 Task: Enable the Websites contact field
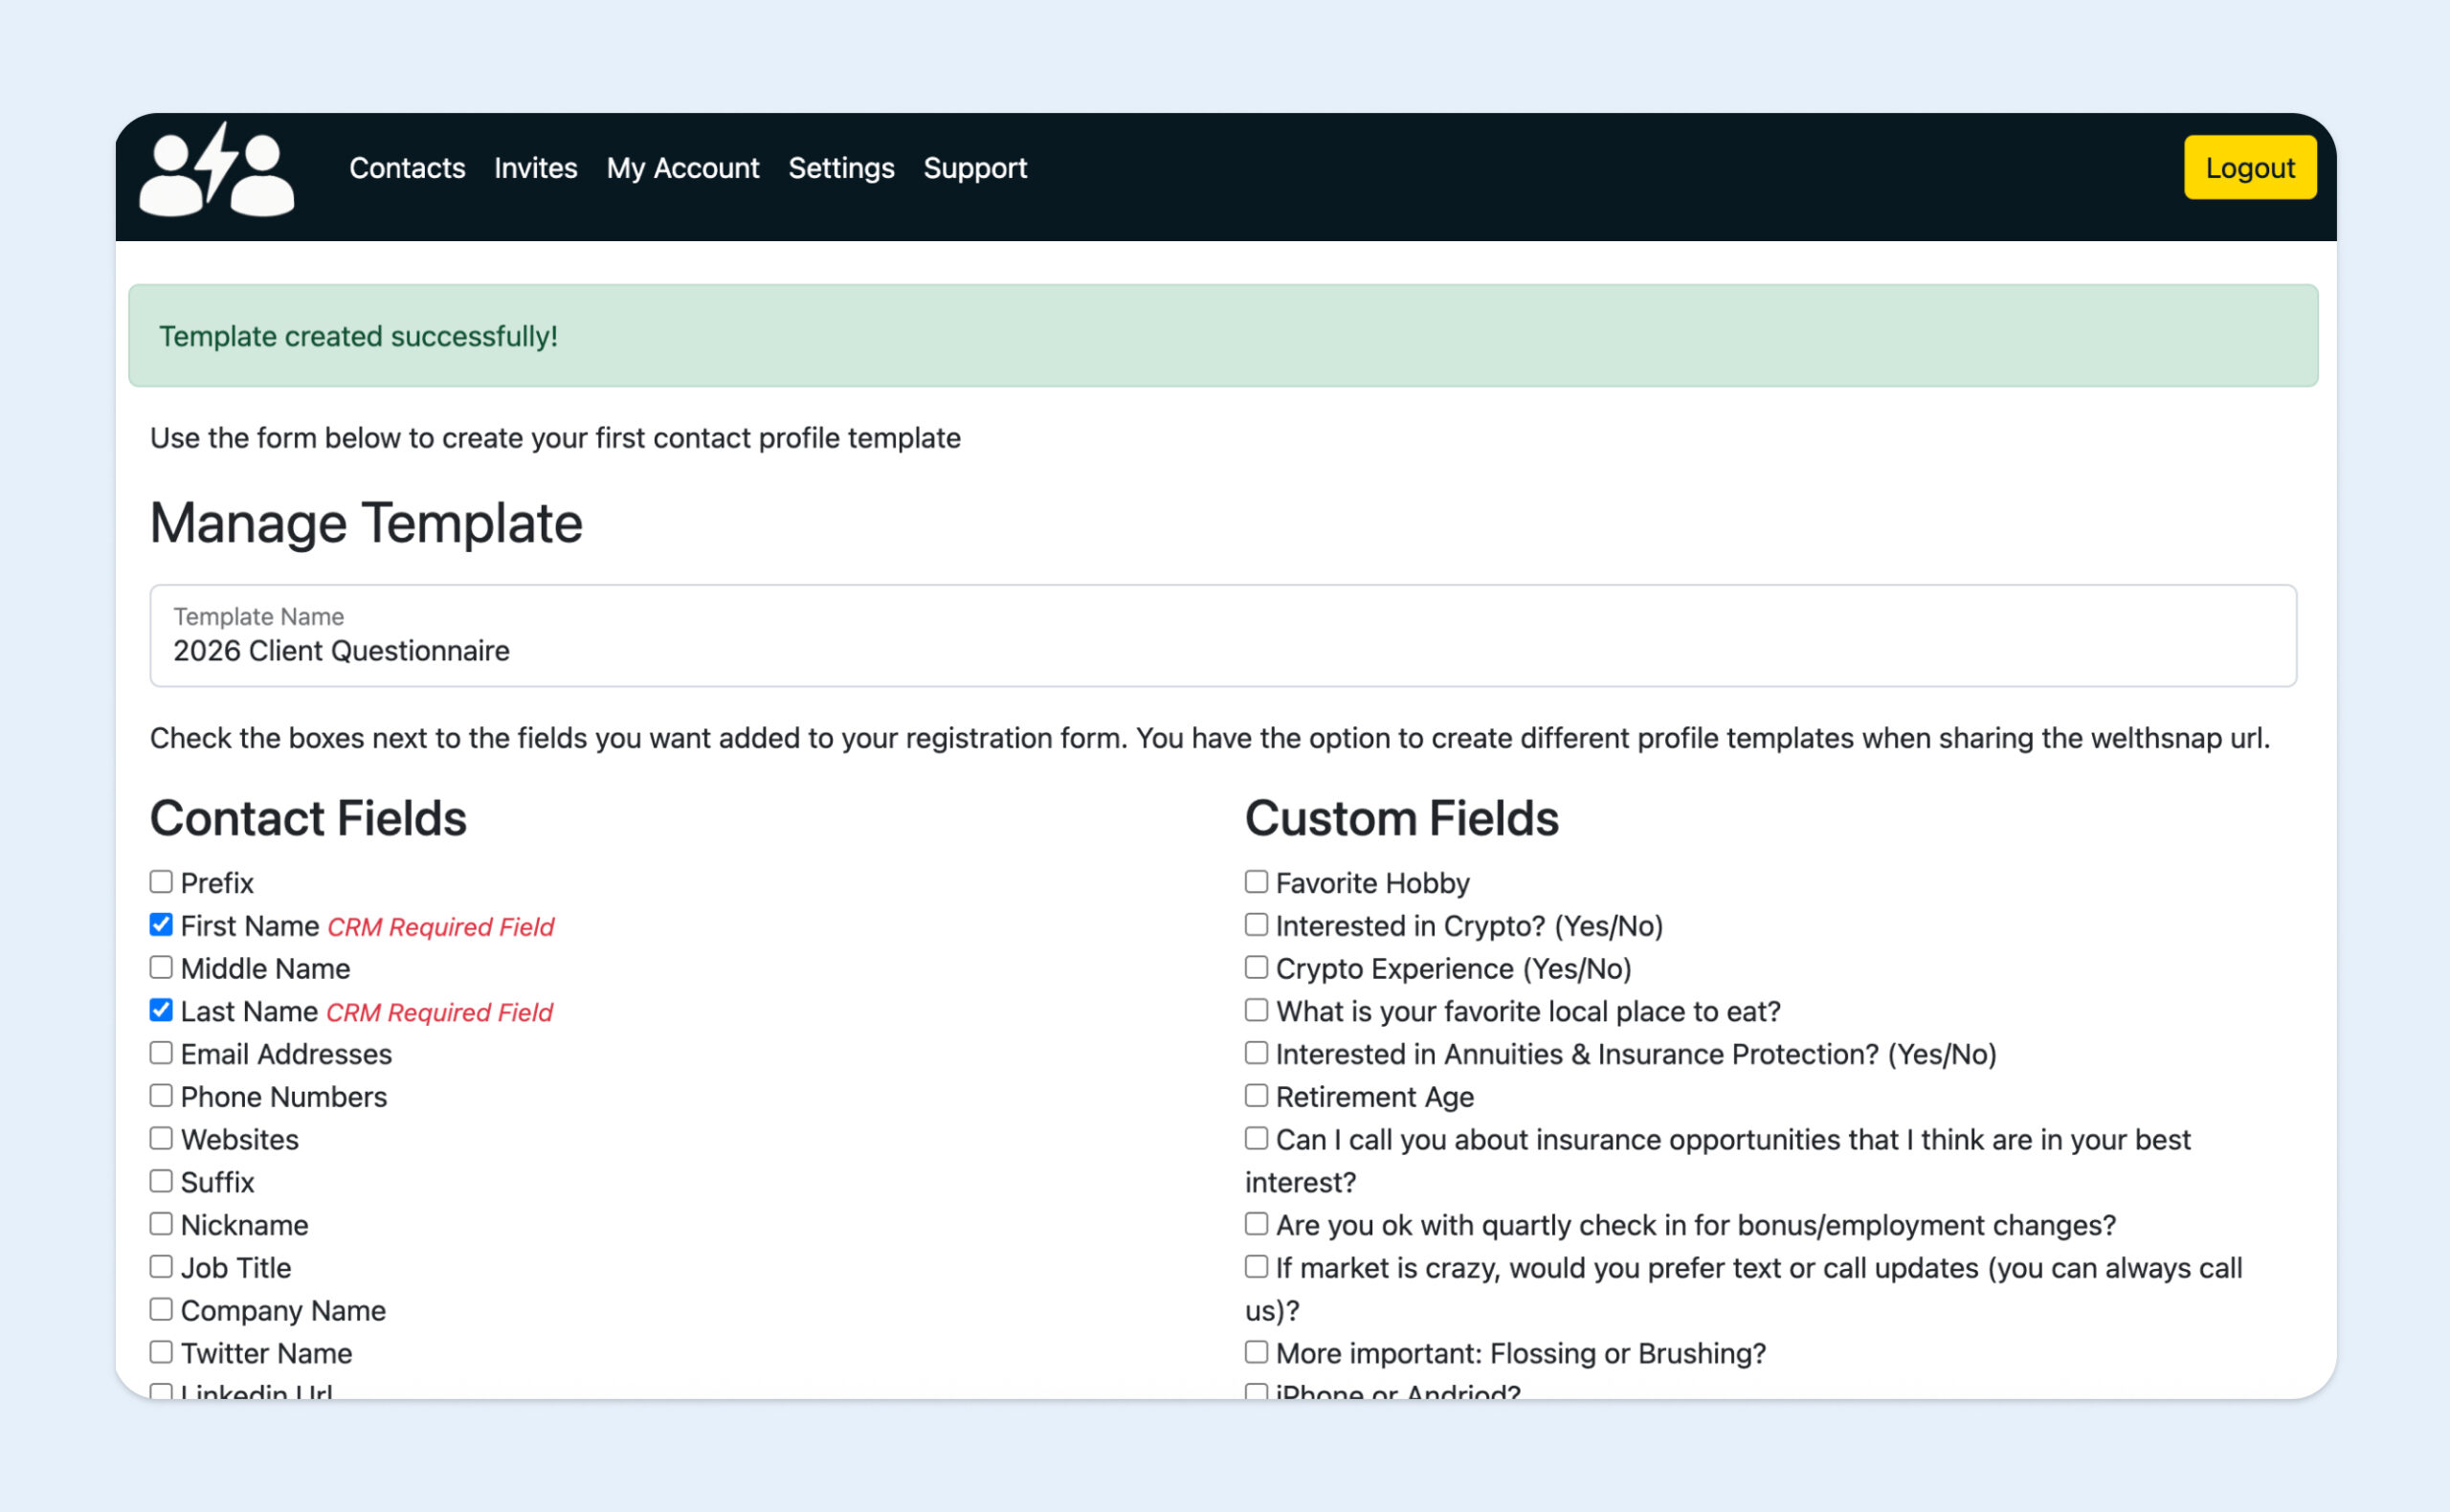161,1137
